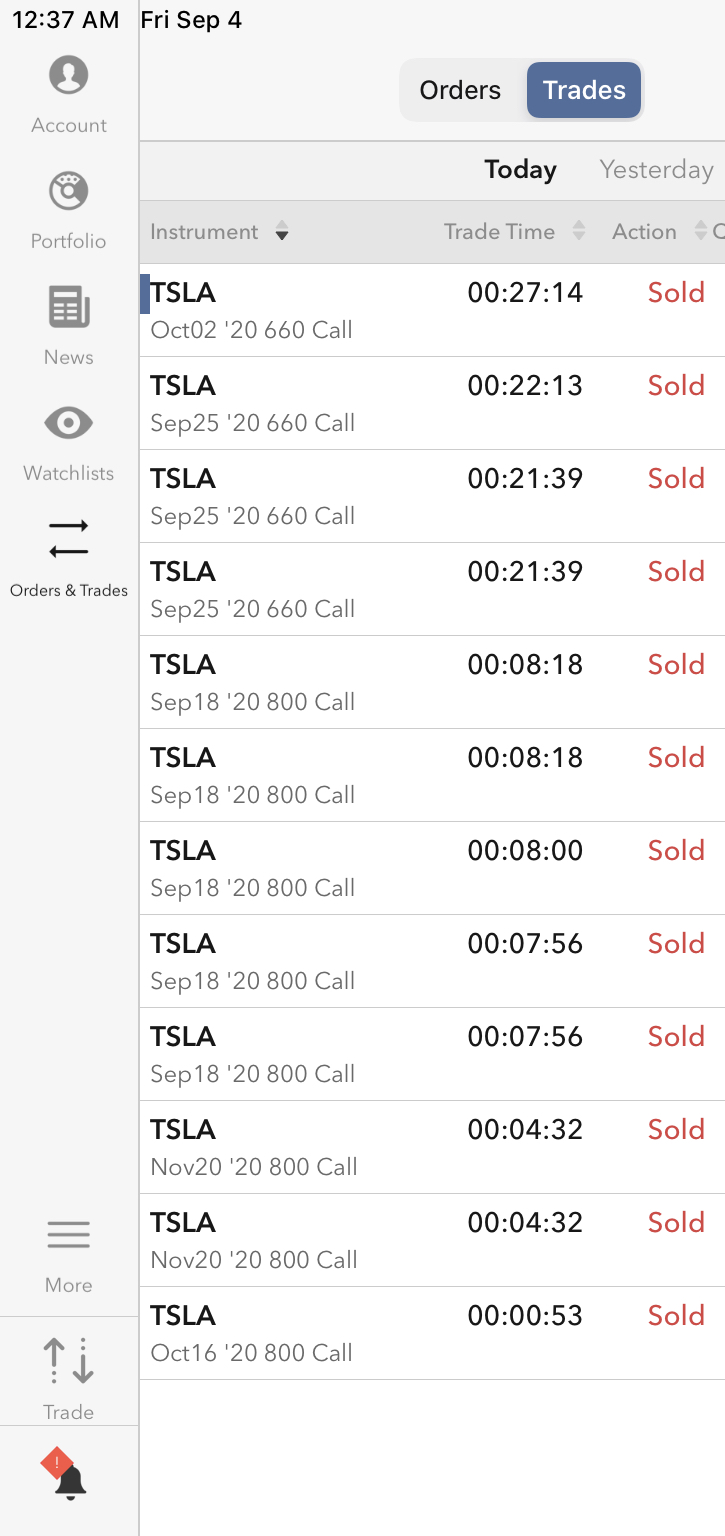Switch to Yesterday's trades tab
Viewport: 725px width, 1536px height.
[656, 170]
